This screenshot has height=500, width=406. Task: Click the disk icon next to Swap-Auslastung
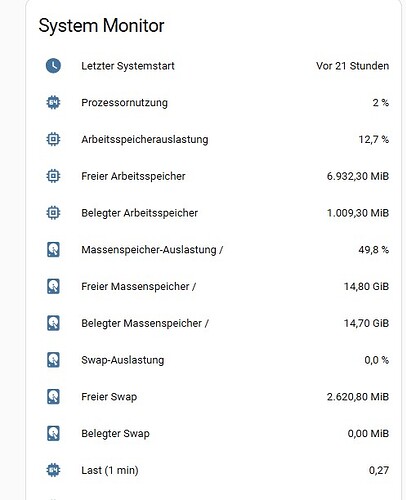pyautogui.click(x=53, y=360)
